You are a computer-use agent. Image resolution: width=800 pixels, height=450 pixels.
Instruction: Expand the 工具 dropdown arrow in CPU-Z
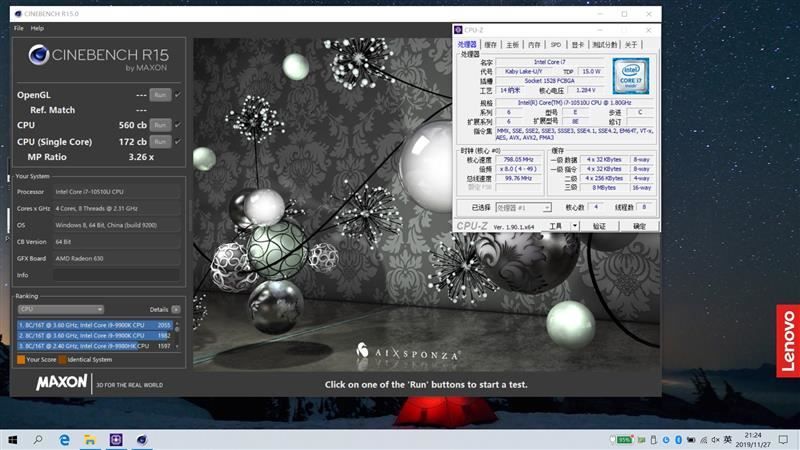[x=574, y=226]
